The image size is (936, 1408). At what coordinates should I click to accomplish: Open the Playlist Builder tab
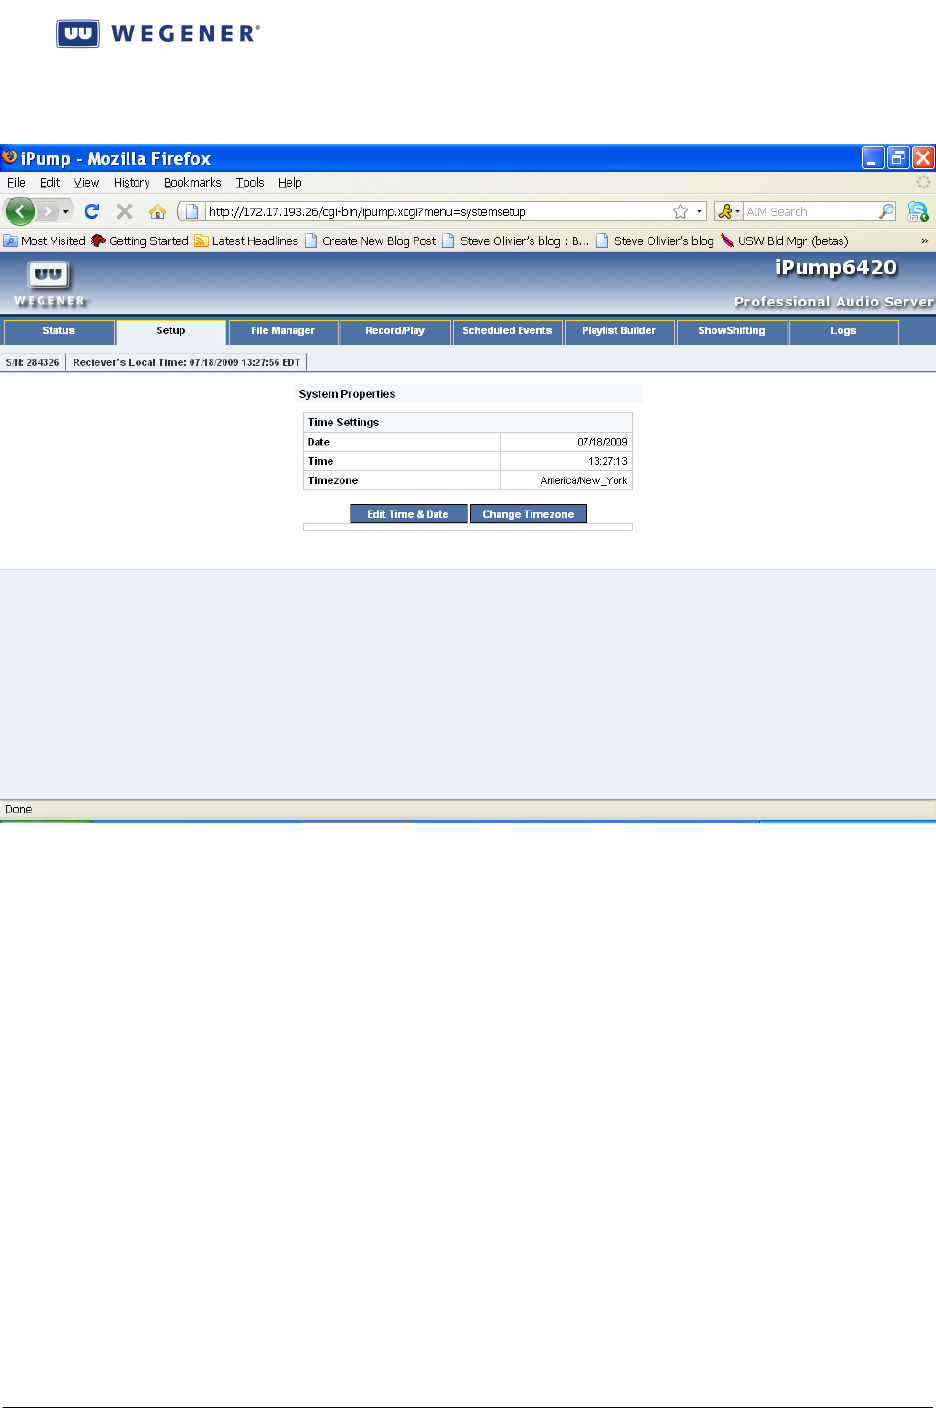[619, 331]
